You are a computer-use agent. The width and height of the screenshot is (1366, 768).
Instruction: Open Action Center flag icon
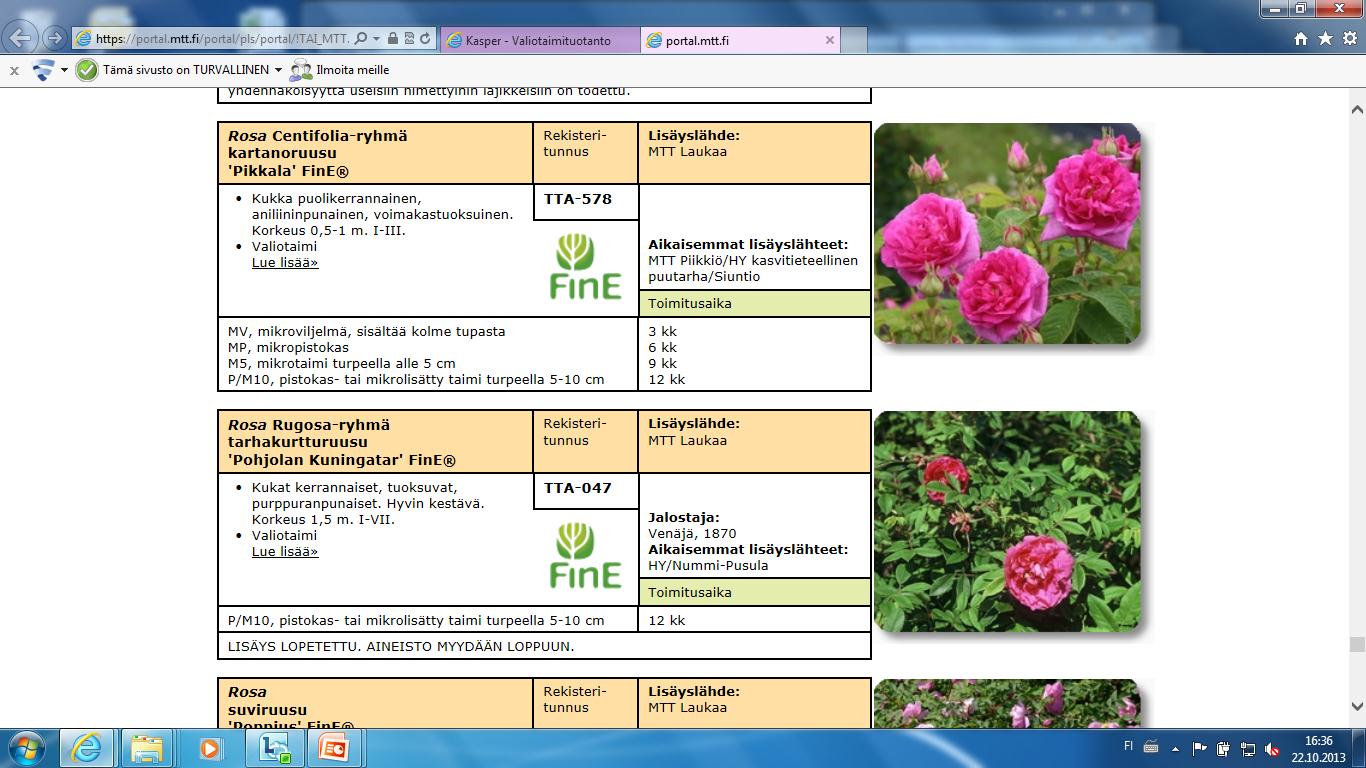pos(1200,748)
